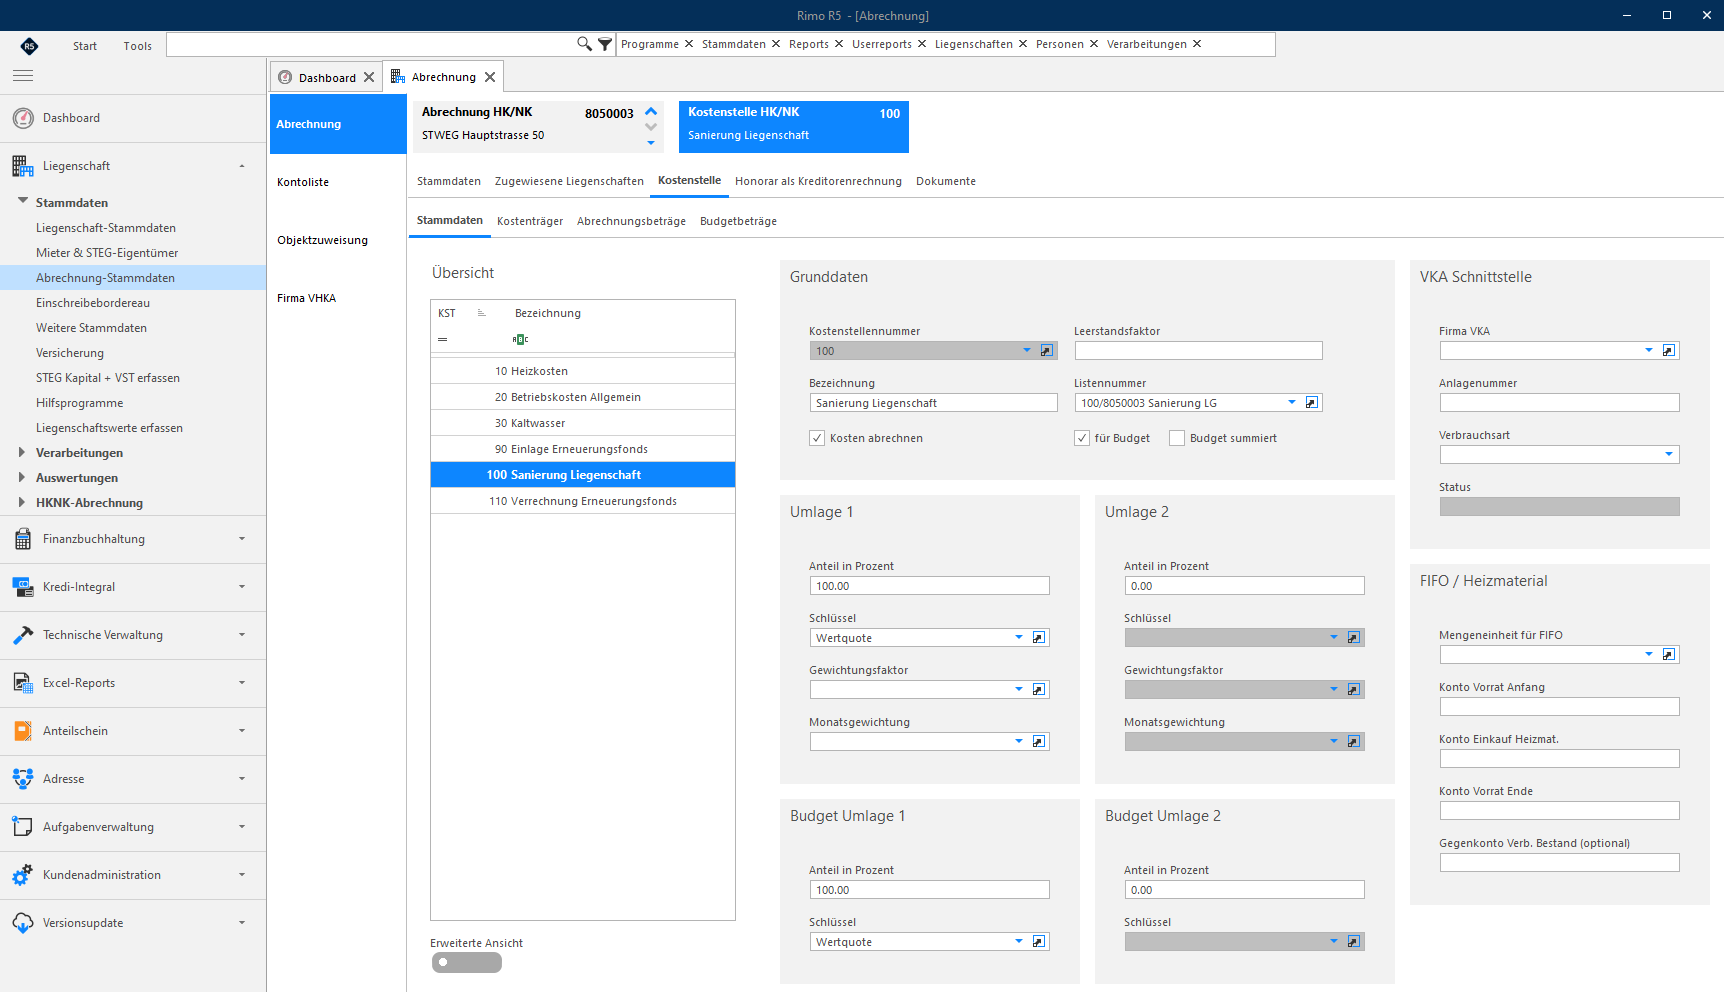
Task: Click the search magnifier icon
Action: pos(584,44)
